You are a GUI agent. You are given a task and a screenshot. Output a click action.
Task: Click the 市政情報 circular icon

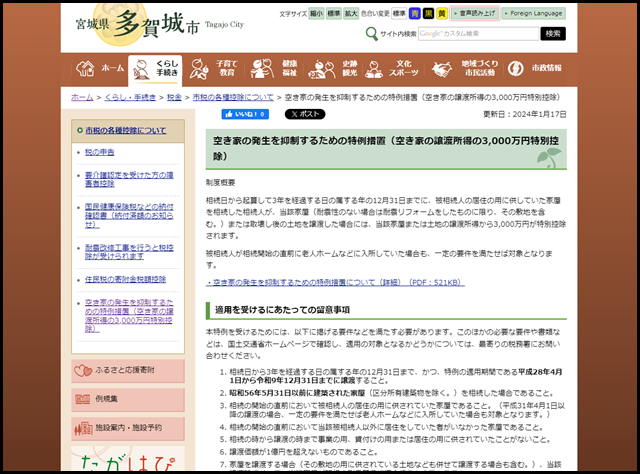coord(516,68)
